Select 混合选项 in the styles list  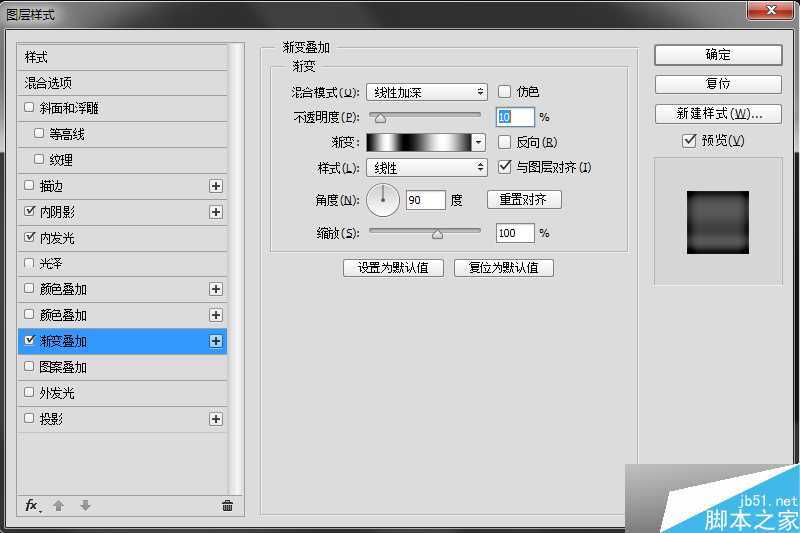(122, 83)
